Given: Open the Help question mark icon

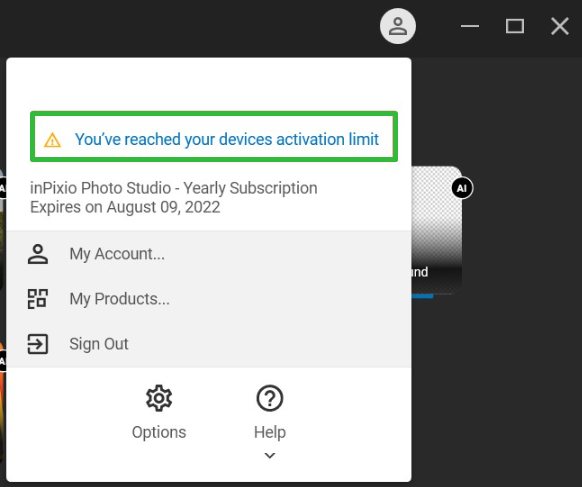Looking at the screenshot, I should pos(270,398).
